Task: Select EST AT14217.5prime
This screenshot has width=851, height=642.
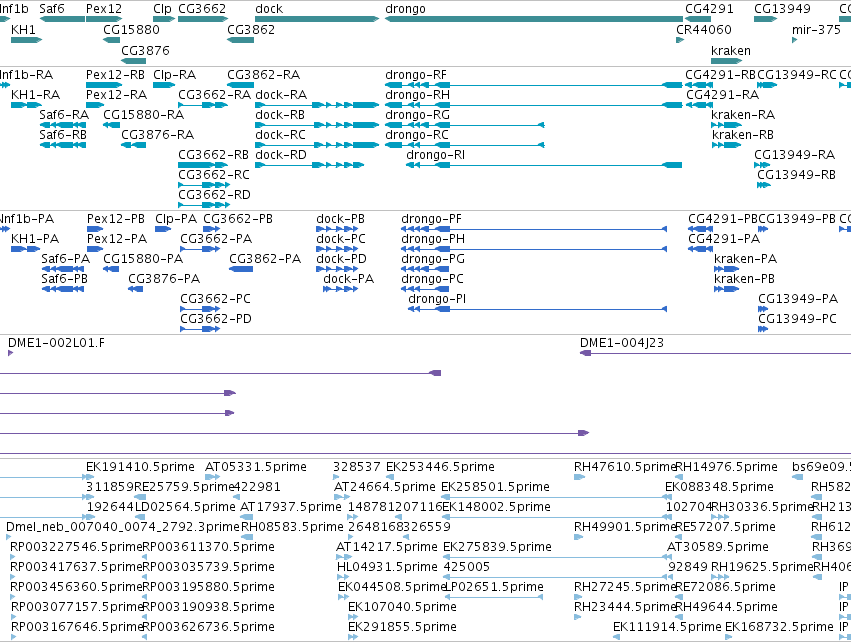Action: [386, 548]
